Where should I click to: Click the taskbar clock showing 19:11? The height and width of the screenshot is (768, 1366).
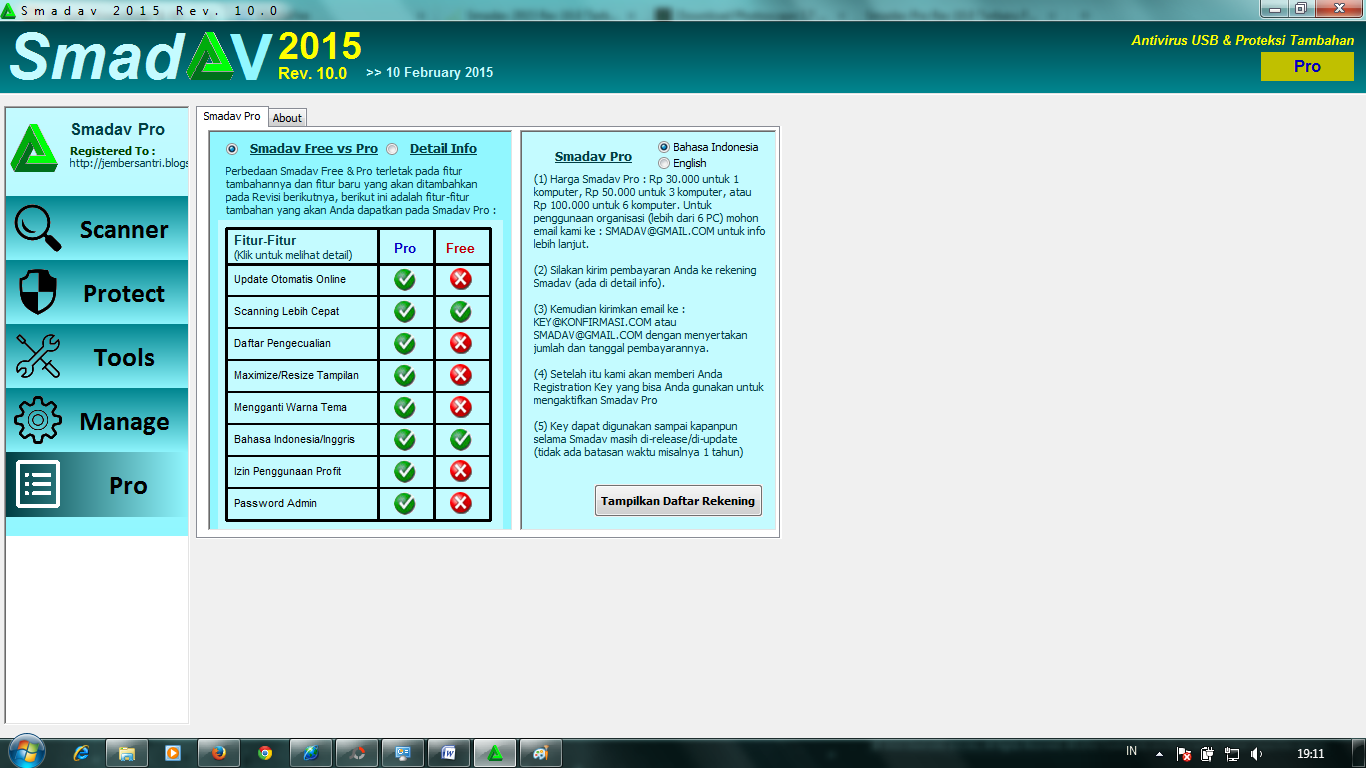1310,753
